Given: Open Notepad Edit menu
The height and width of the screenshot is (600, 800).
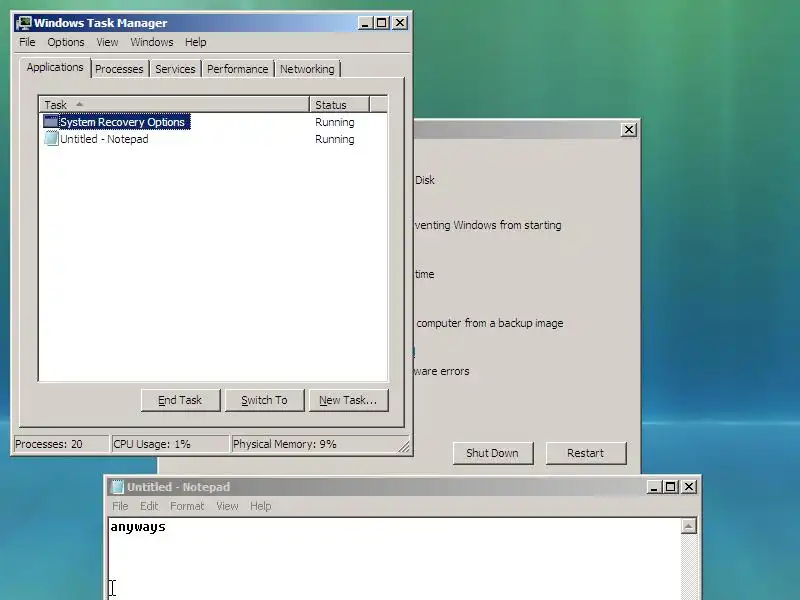Looking at the screenshot, I should (149, 506).
